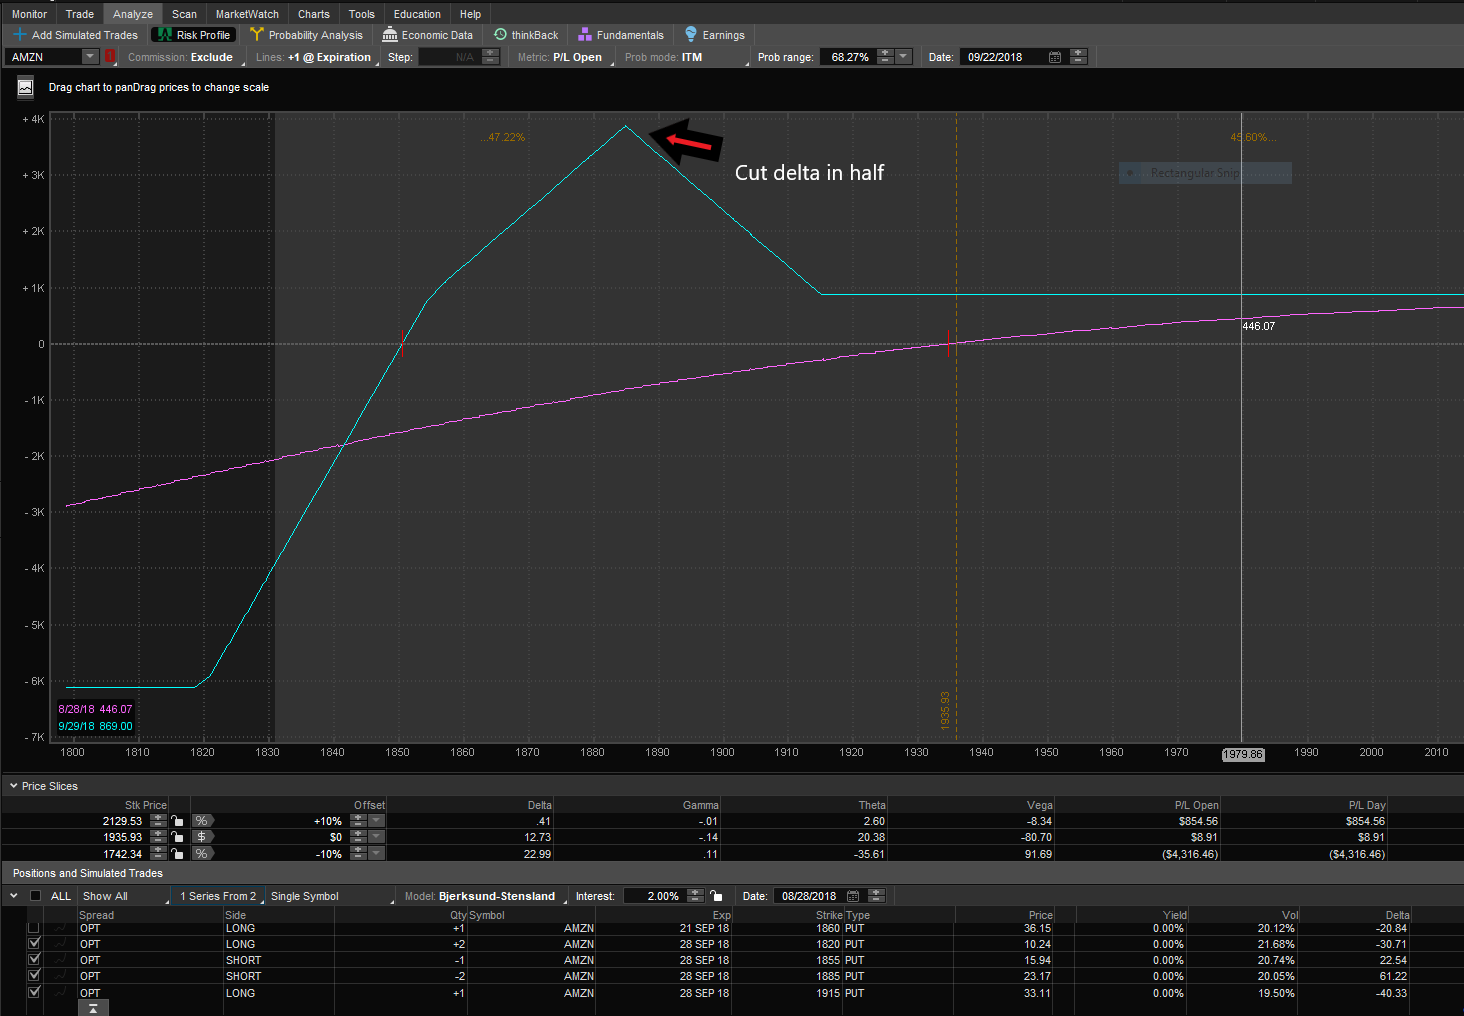Viewport: 1464px width, 1016px height.
Task: Toggle the lock icon beside the Interest field
Action: (716, 896)
